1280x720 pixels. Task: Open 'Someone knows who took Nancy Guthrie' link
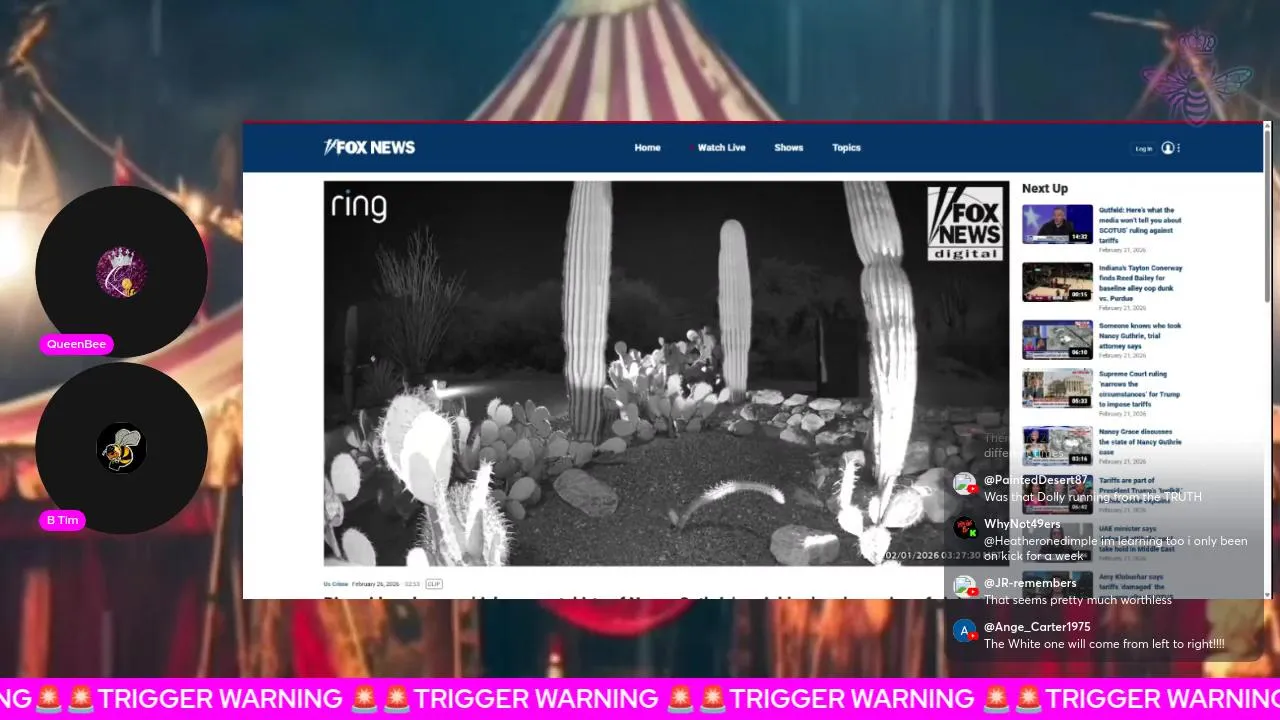[x=1140, y=336]
